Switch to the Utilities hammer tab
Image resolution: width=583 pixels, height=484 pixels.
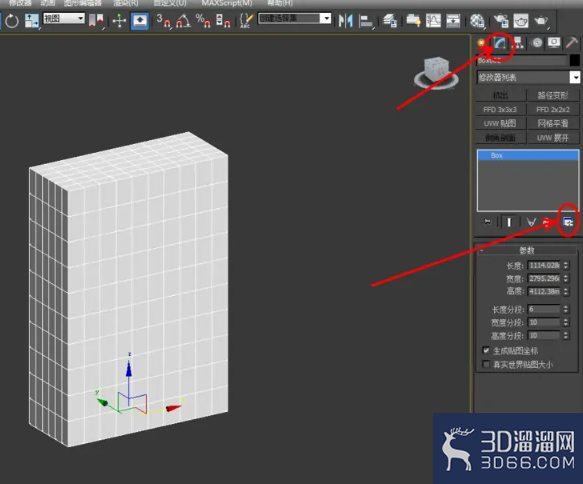point(572,43)
